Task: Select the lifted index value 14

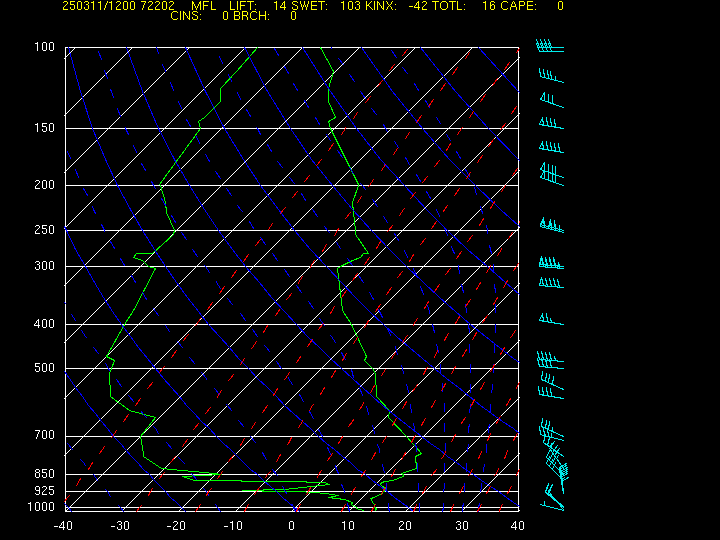Action: click(x=279, y=6)
